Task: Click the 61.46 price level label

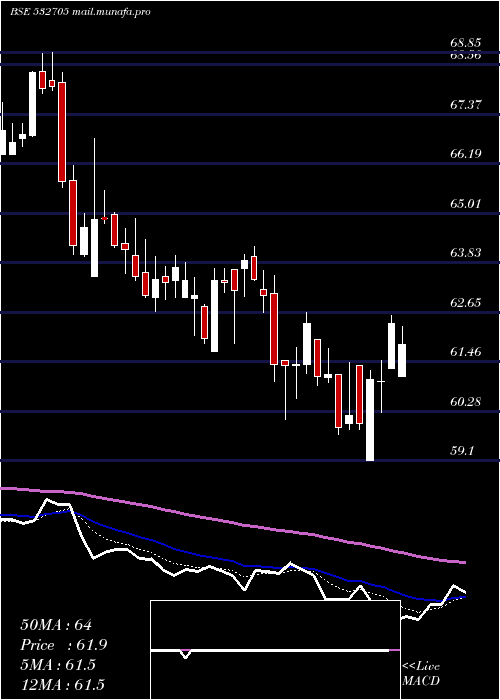Action: pyautogui.click(x=466, y=352)
